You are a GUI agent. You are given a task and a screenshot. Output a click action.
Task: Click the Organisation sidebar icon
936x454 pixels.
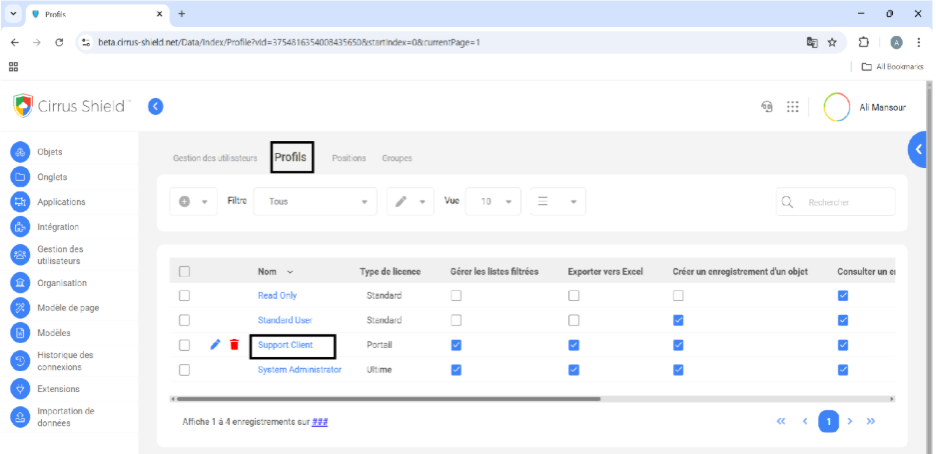(x=20, y=283)
